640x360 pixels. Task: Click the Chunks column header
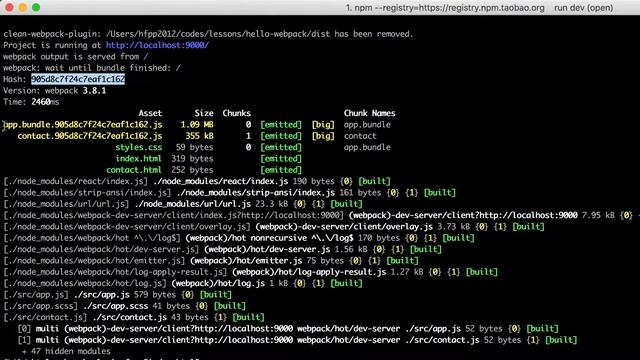pos(237,113)
